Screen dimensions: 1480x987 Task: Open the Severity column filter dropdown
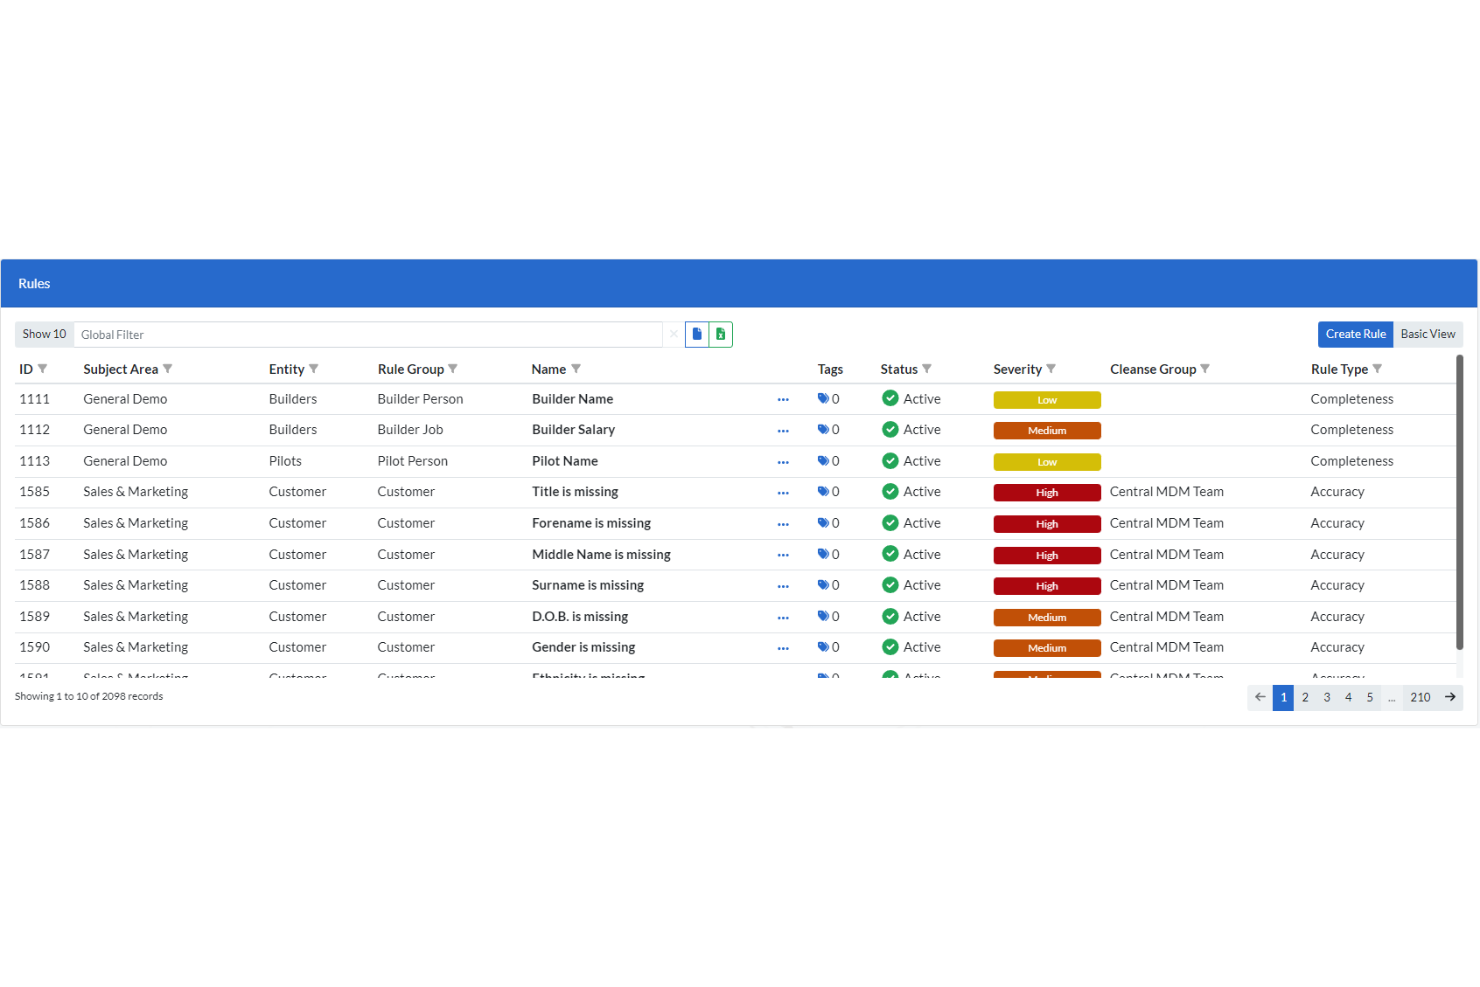tap(1053, 368)
